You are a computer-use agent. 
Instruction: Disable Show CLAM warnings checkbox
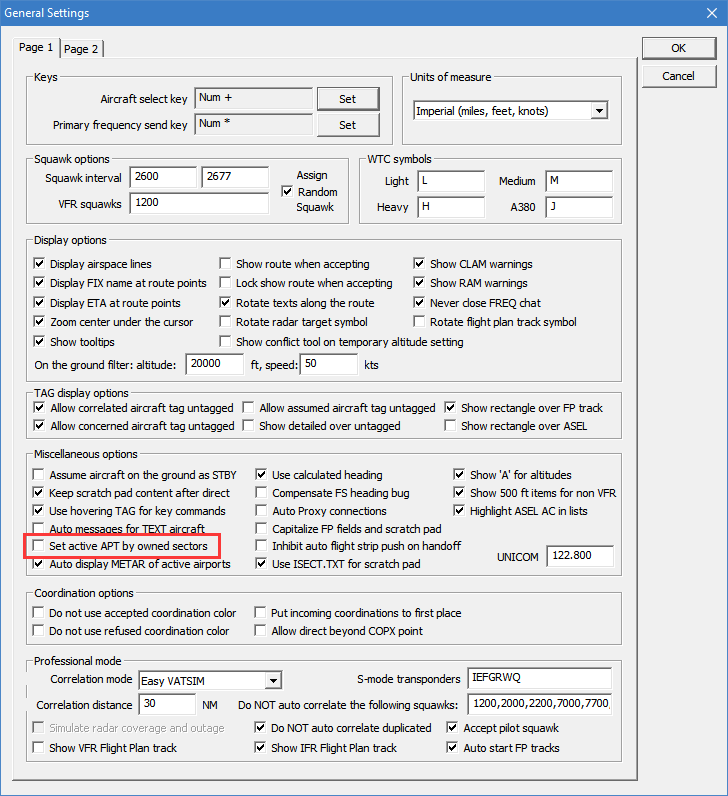coord(420,264)
